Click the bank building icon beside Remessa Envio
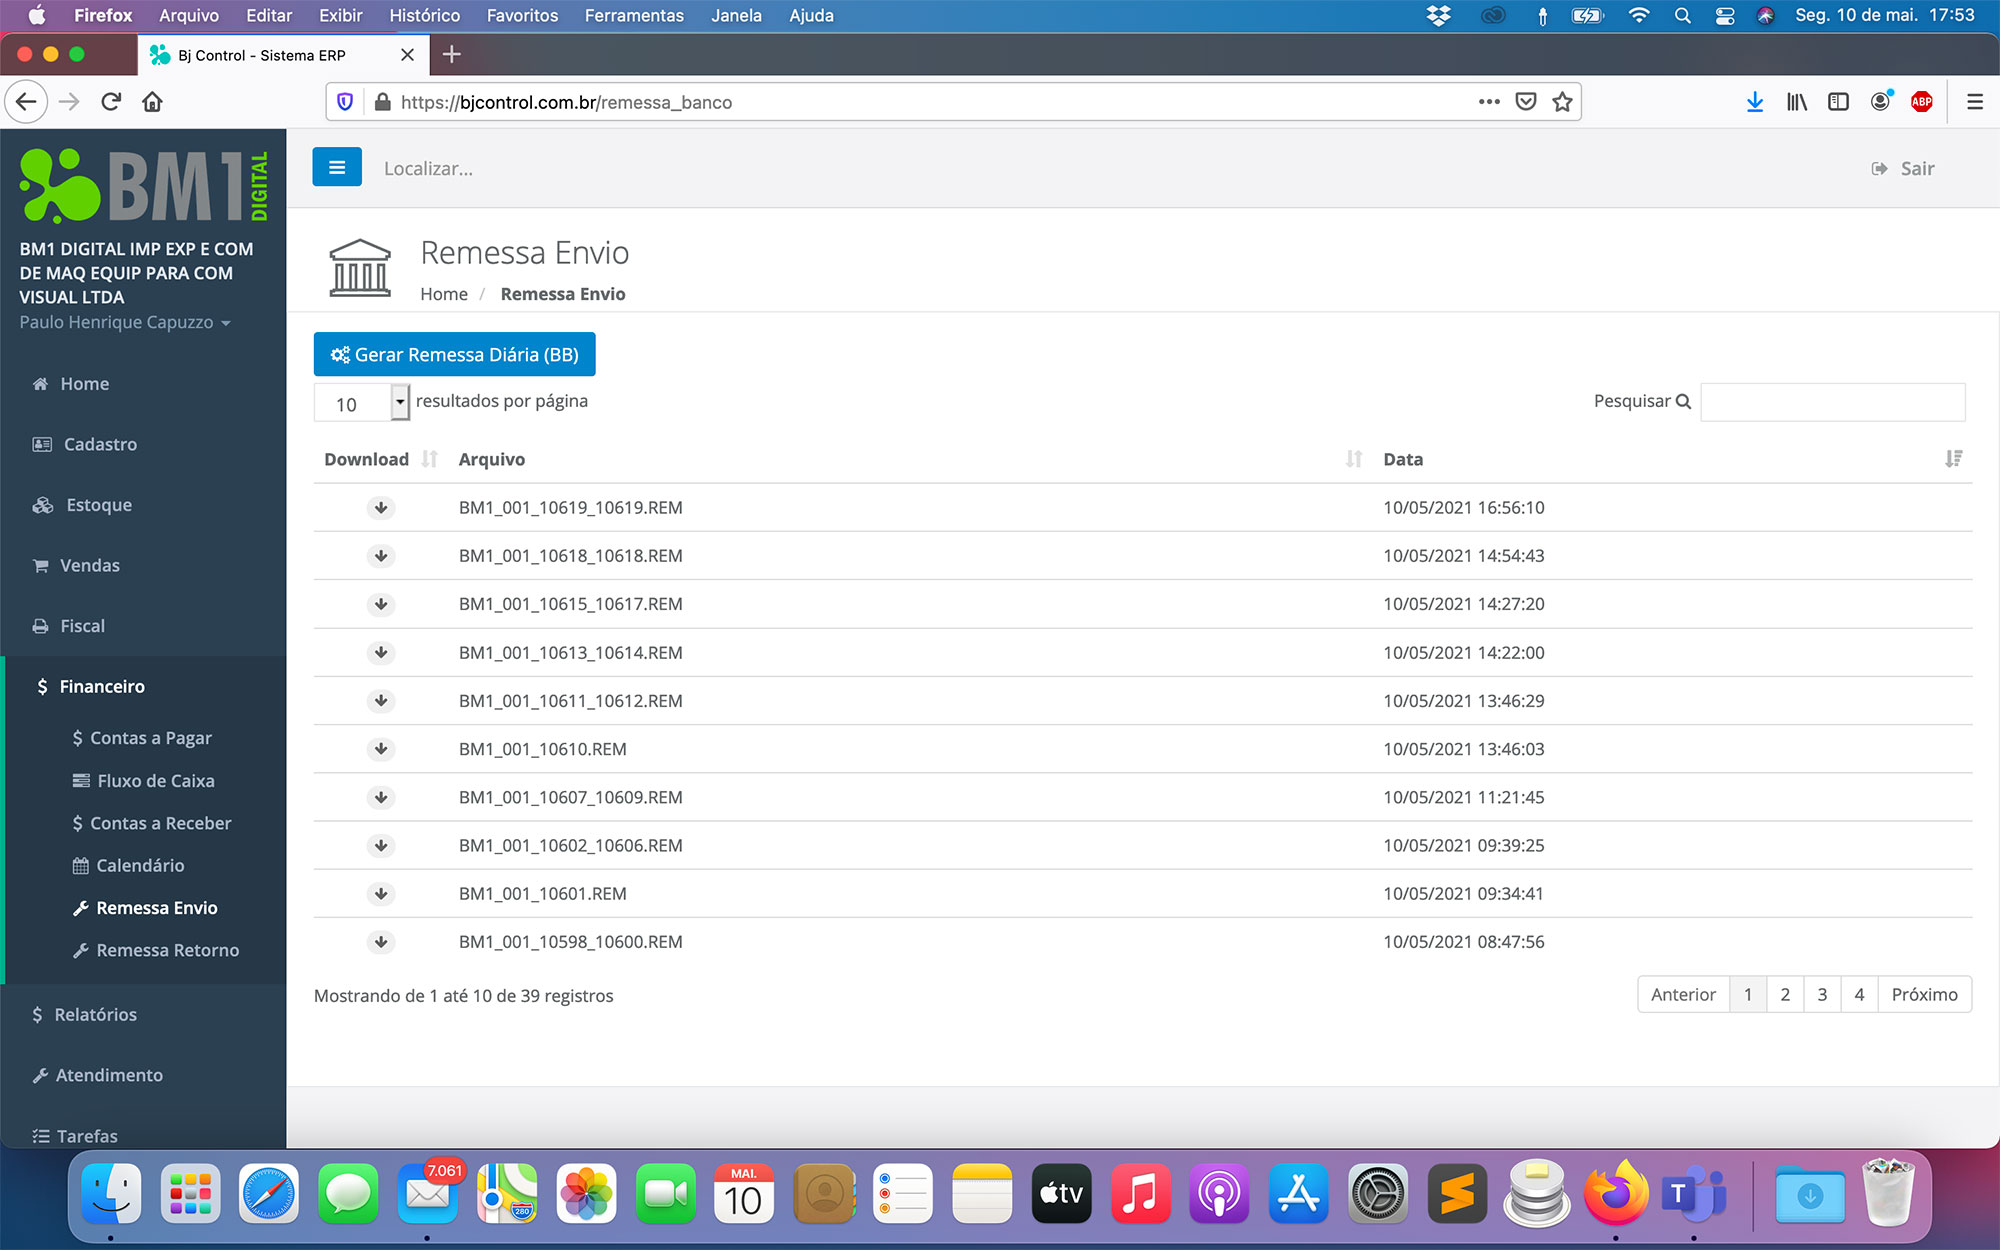The image size is (2000, 1250). (359, 268)
